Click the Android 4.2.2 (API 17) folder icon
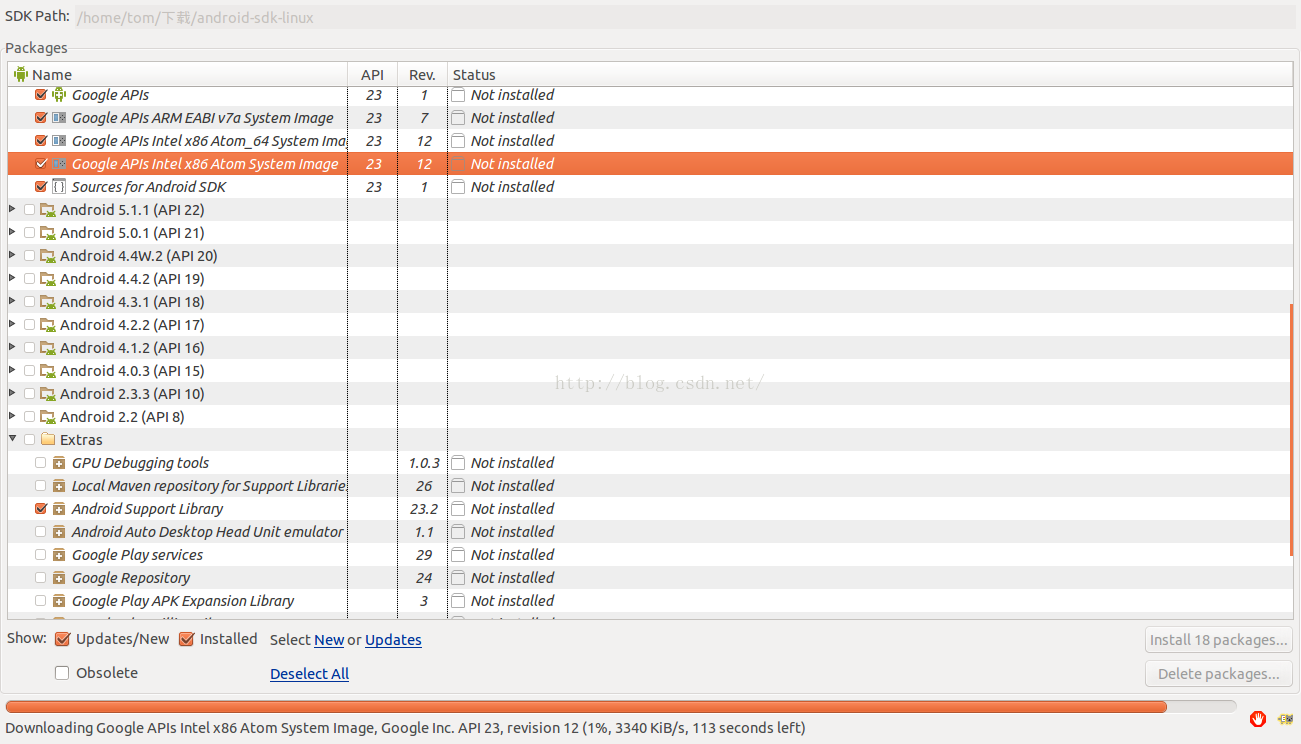This screenshot has width=1301, height=744. tap(47, 325)
